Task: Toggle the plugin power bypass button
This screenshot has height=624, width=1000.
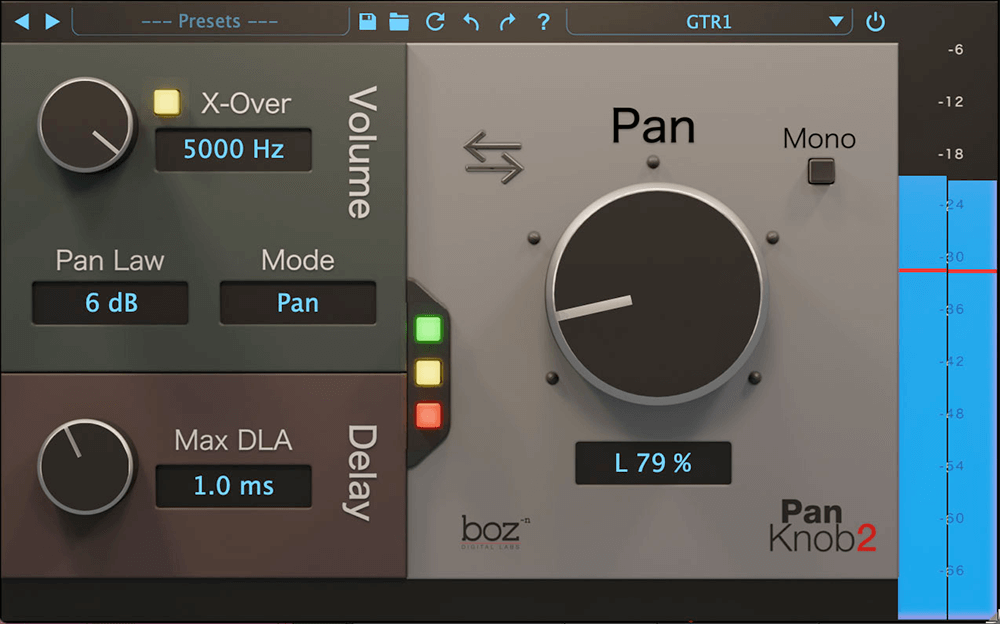Action: (876, 21)
